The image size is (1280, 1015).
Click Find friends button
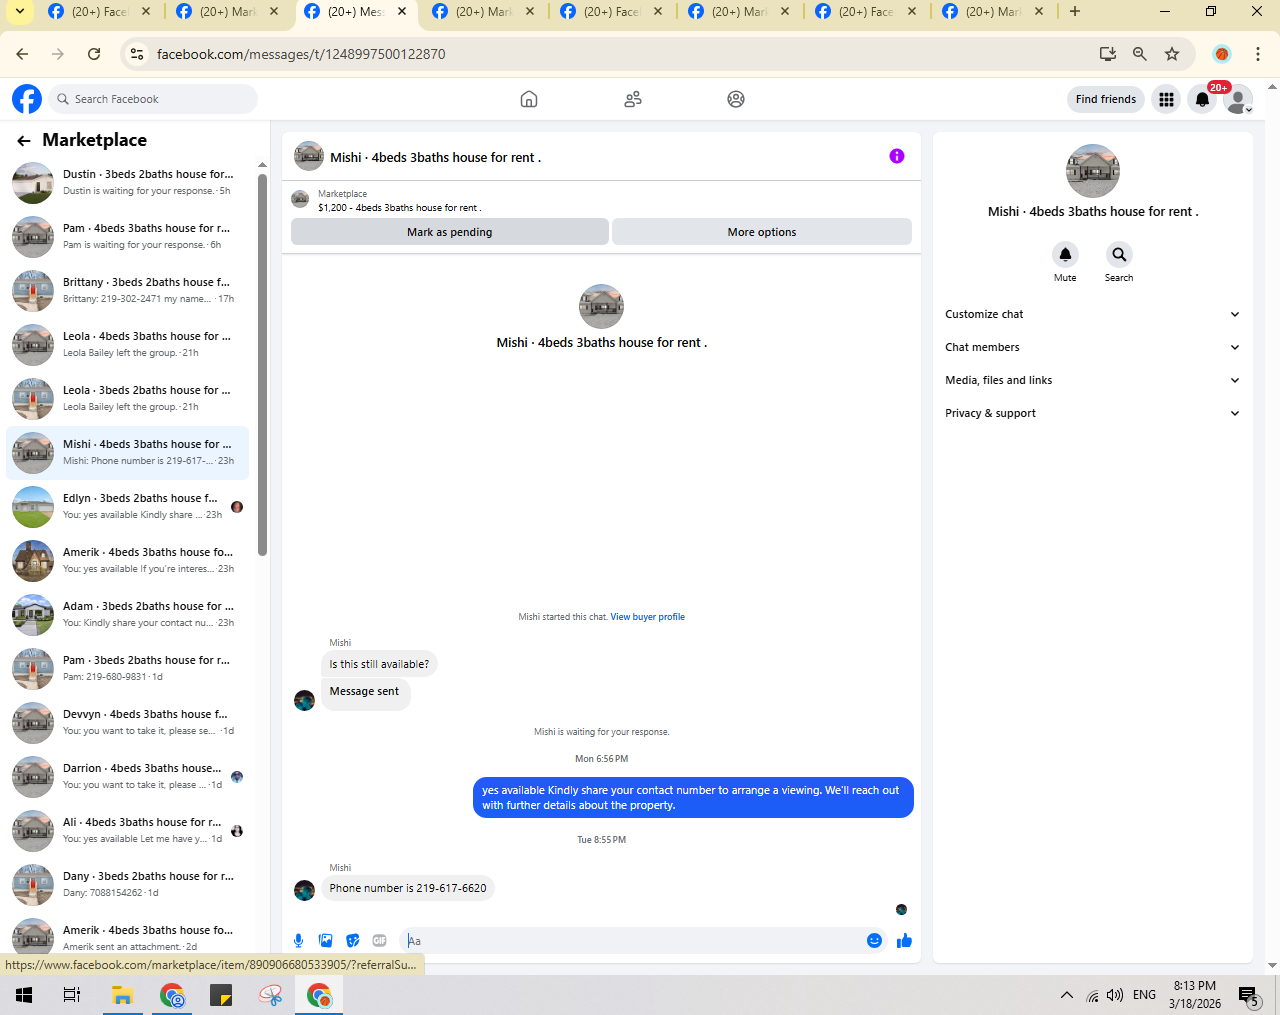click(x=1106, y=99)
